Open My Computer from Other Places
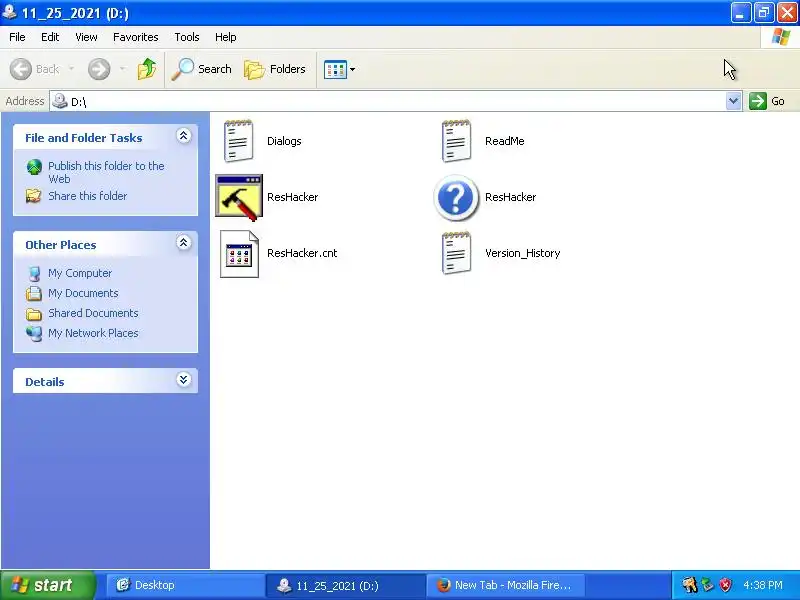 [x=80, y=273]
